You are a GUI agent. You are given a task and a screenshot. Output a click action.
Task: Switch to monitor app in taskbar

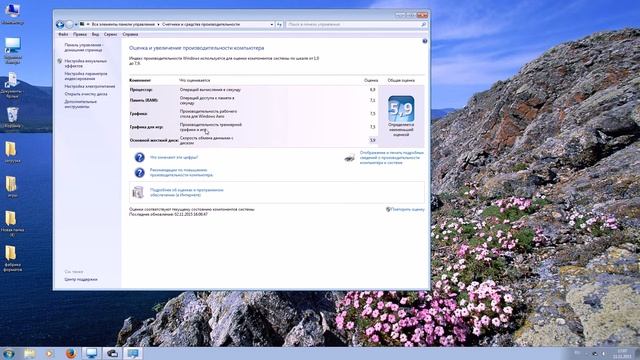(91, 353)
